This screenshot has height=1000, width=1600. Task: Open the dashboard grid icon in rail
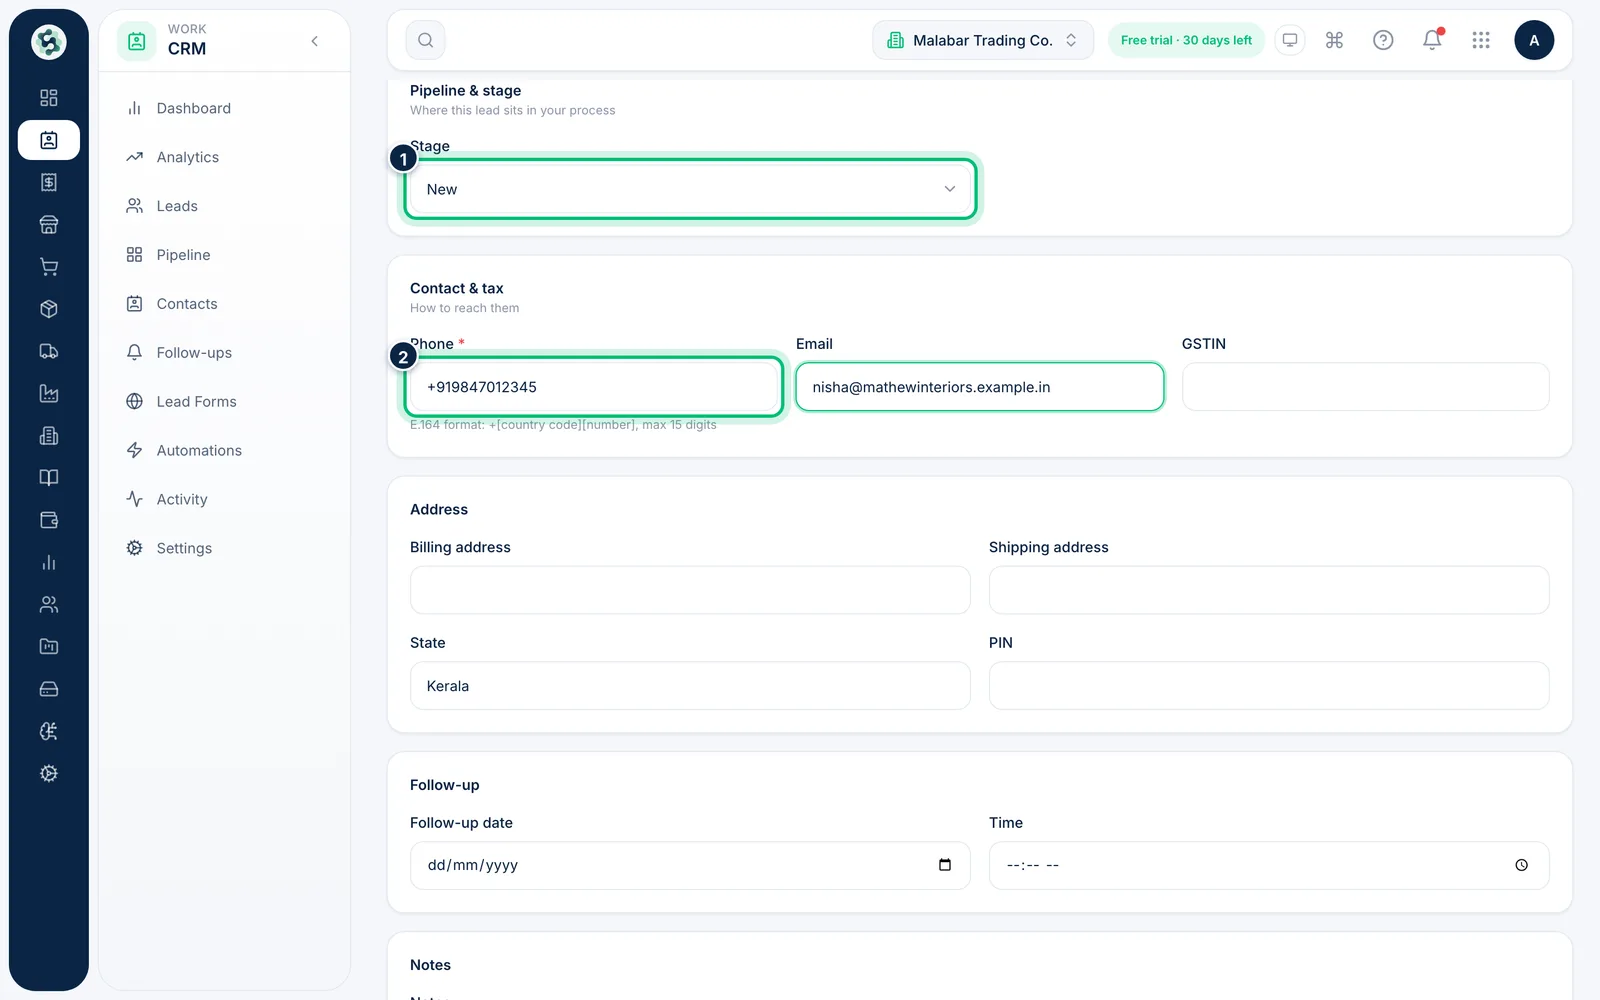tap(49, 98)
